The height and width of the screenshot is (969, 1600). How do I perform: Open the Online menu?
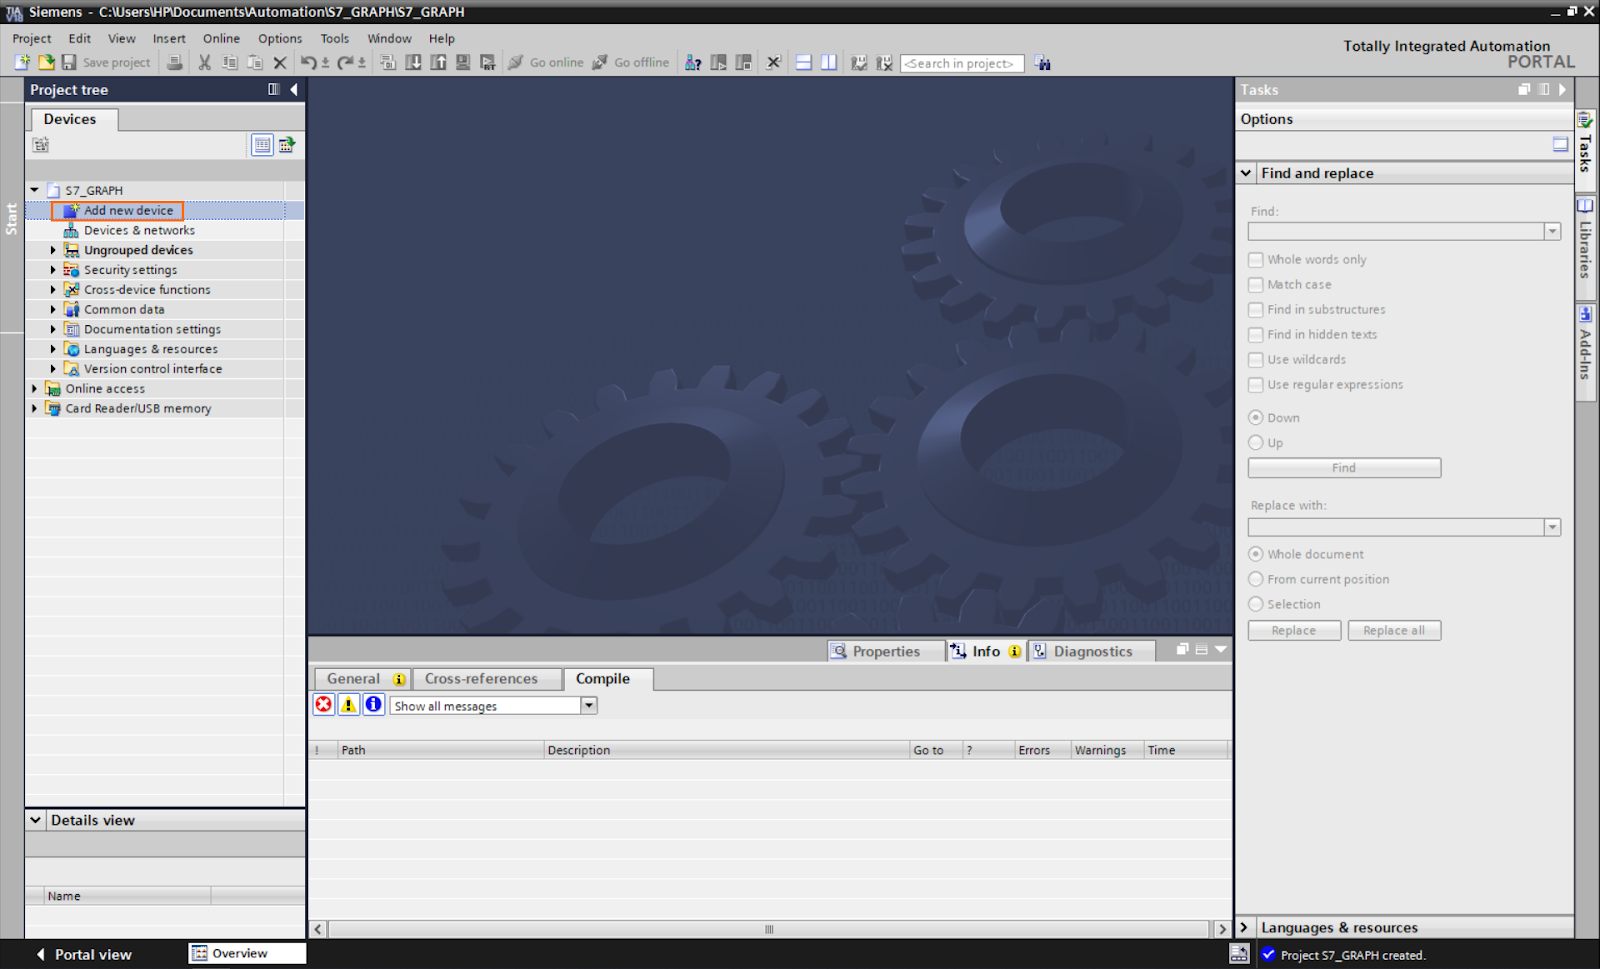pos(221,38)
